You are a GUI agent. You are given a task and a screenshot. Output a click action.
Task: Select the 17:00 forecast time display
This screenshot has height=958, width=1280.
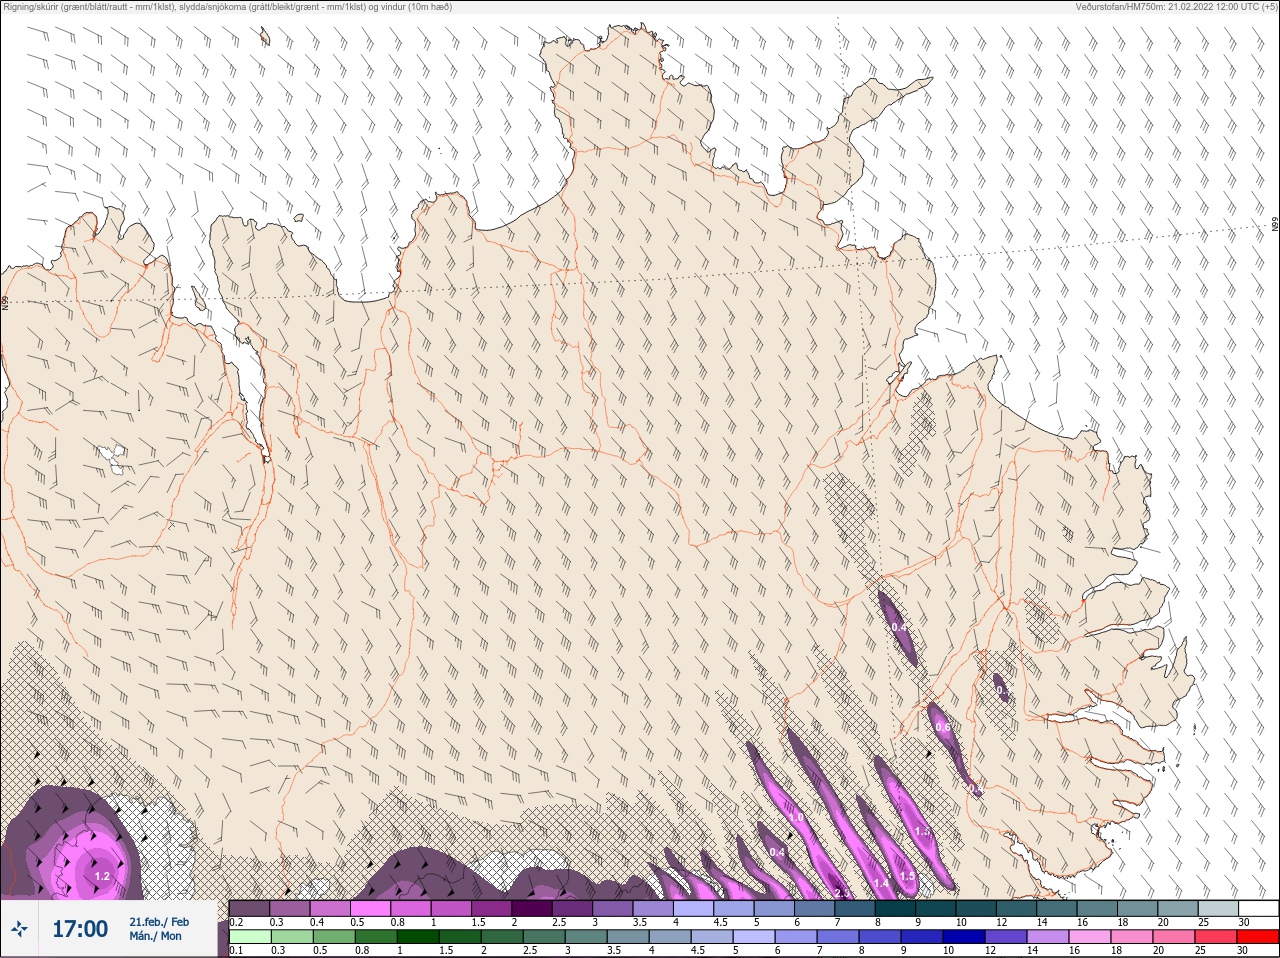80,929
